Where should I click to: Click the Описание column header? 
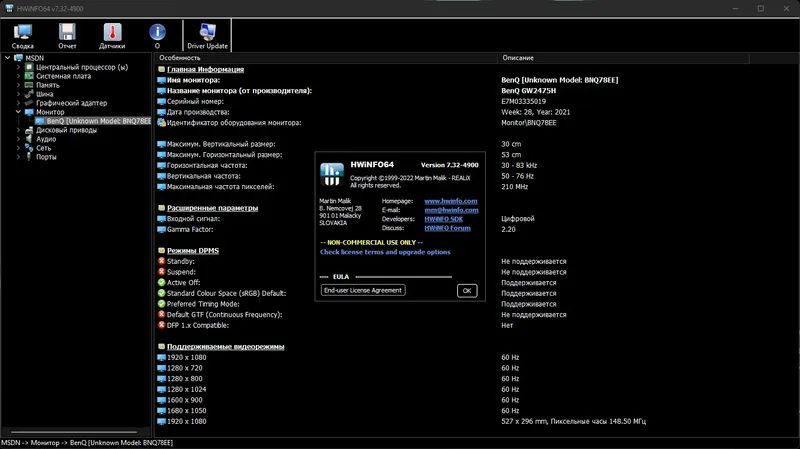click(x=623, y=58)
